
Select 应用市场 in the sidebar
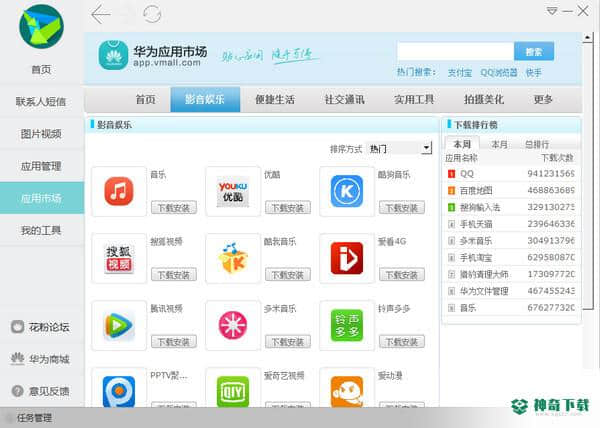click(x=41, y=198)
